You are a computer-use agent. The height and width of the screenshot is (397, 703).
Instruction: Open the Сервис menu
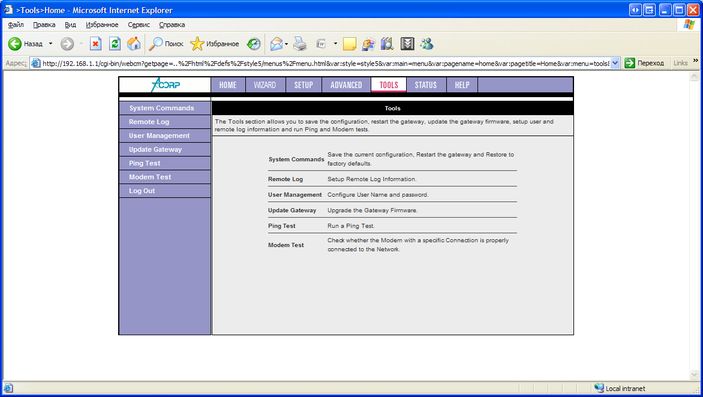coord(139,25)
